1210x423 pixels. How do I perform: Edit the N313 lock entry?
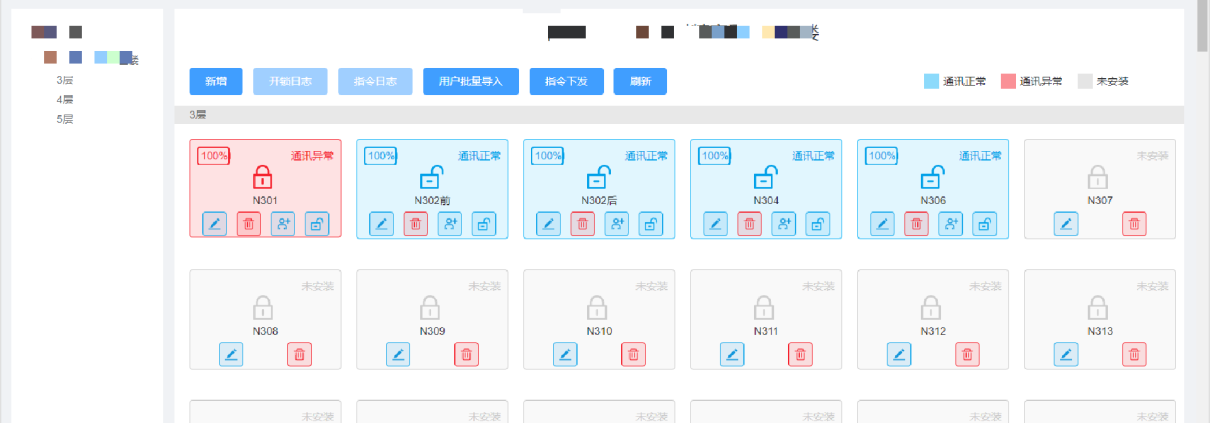pyautogui.click(x=1066, y=354)
